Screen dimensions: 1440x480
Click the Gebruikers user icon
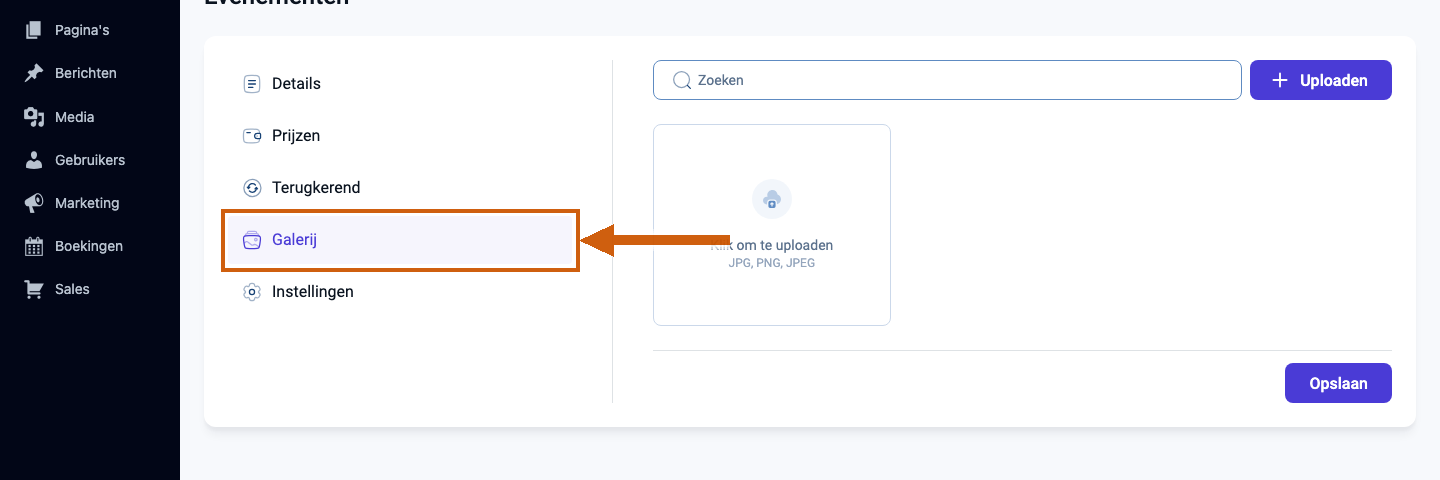(x=34, y=160)
